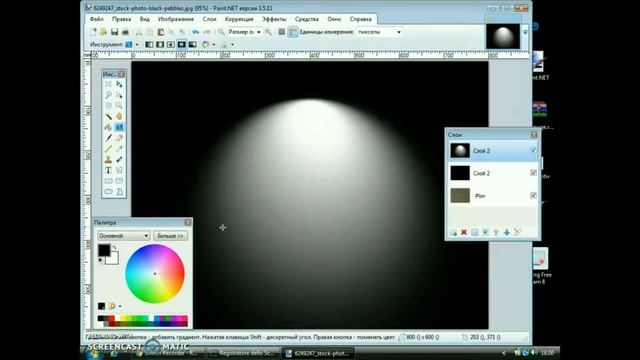640x360 pixels.
Task: Open the Слои menu
Action: (x=209, y=19)
